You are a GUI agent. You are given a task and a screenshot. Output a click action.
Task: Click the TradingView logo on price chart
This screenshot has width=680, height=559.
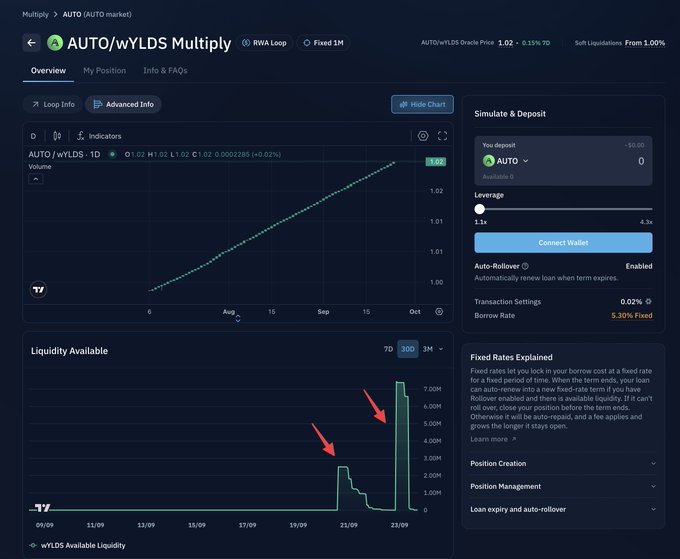tap(38, 289)
